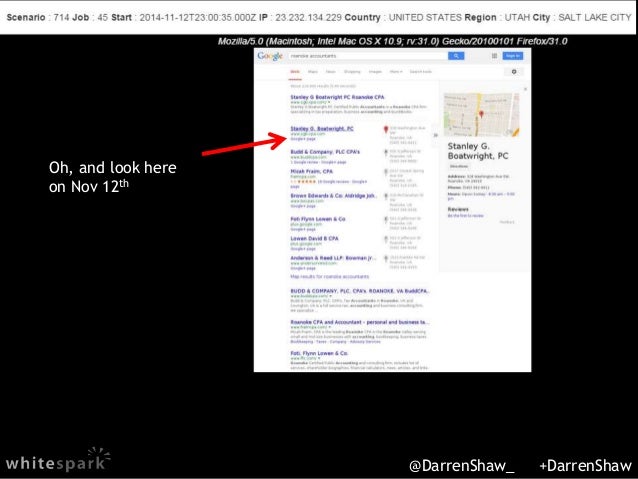This screenshot has height=479, width=638.
Task: Click the Mozilla/5.0 user agent string
Action: click(x=392, y=41)
